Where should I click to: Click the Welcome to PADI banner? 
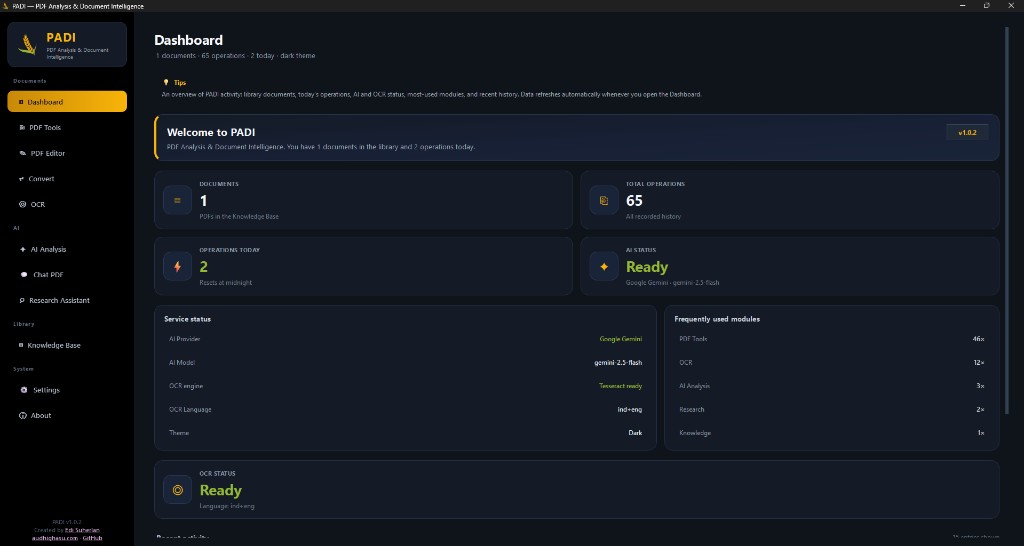tap(577, 138)
